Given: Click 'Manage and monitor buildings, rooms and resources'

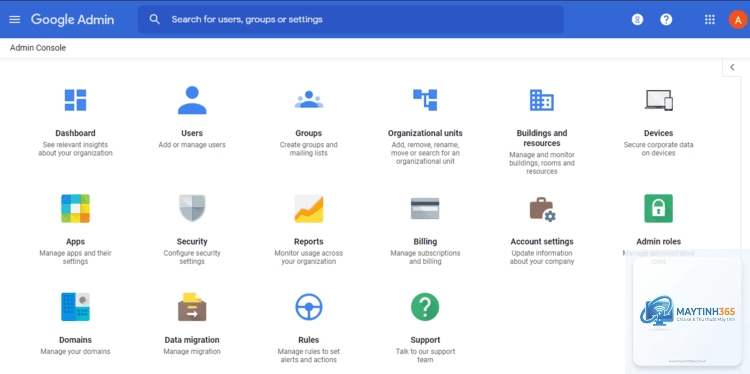Looking at the screenshot, I should [541, 163].
